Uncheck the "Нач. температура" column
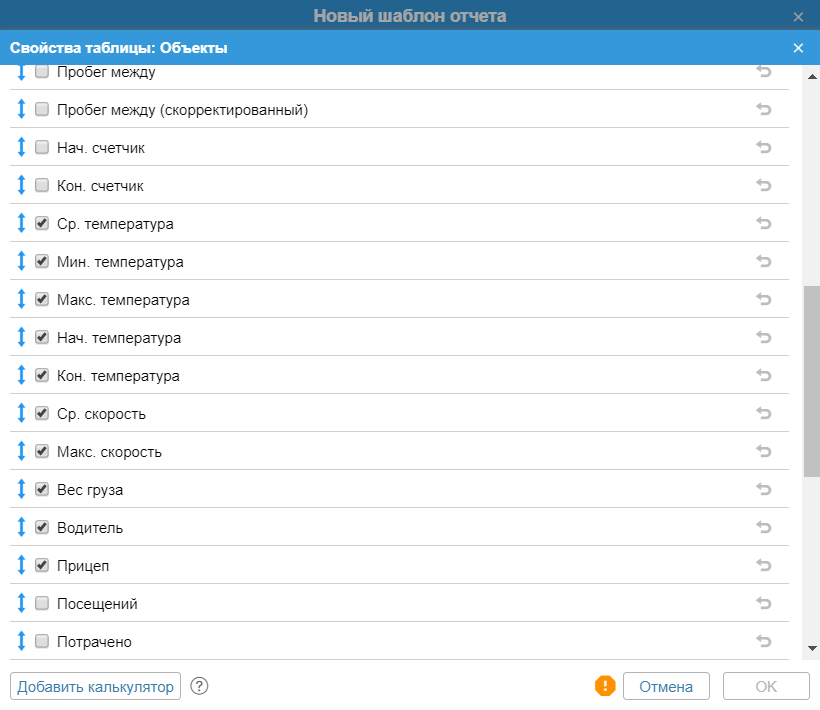This screenshot has width=820, height=710. 41,337
